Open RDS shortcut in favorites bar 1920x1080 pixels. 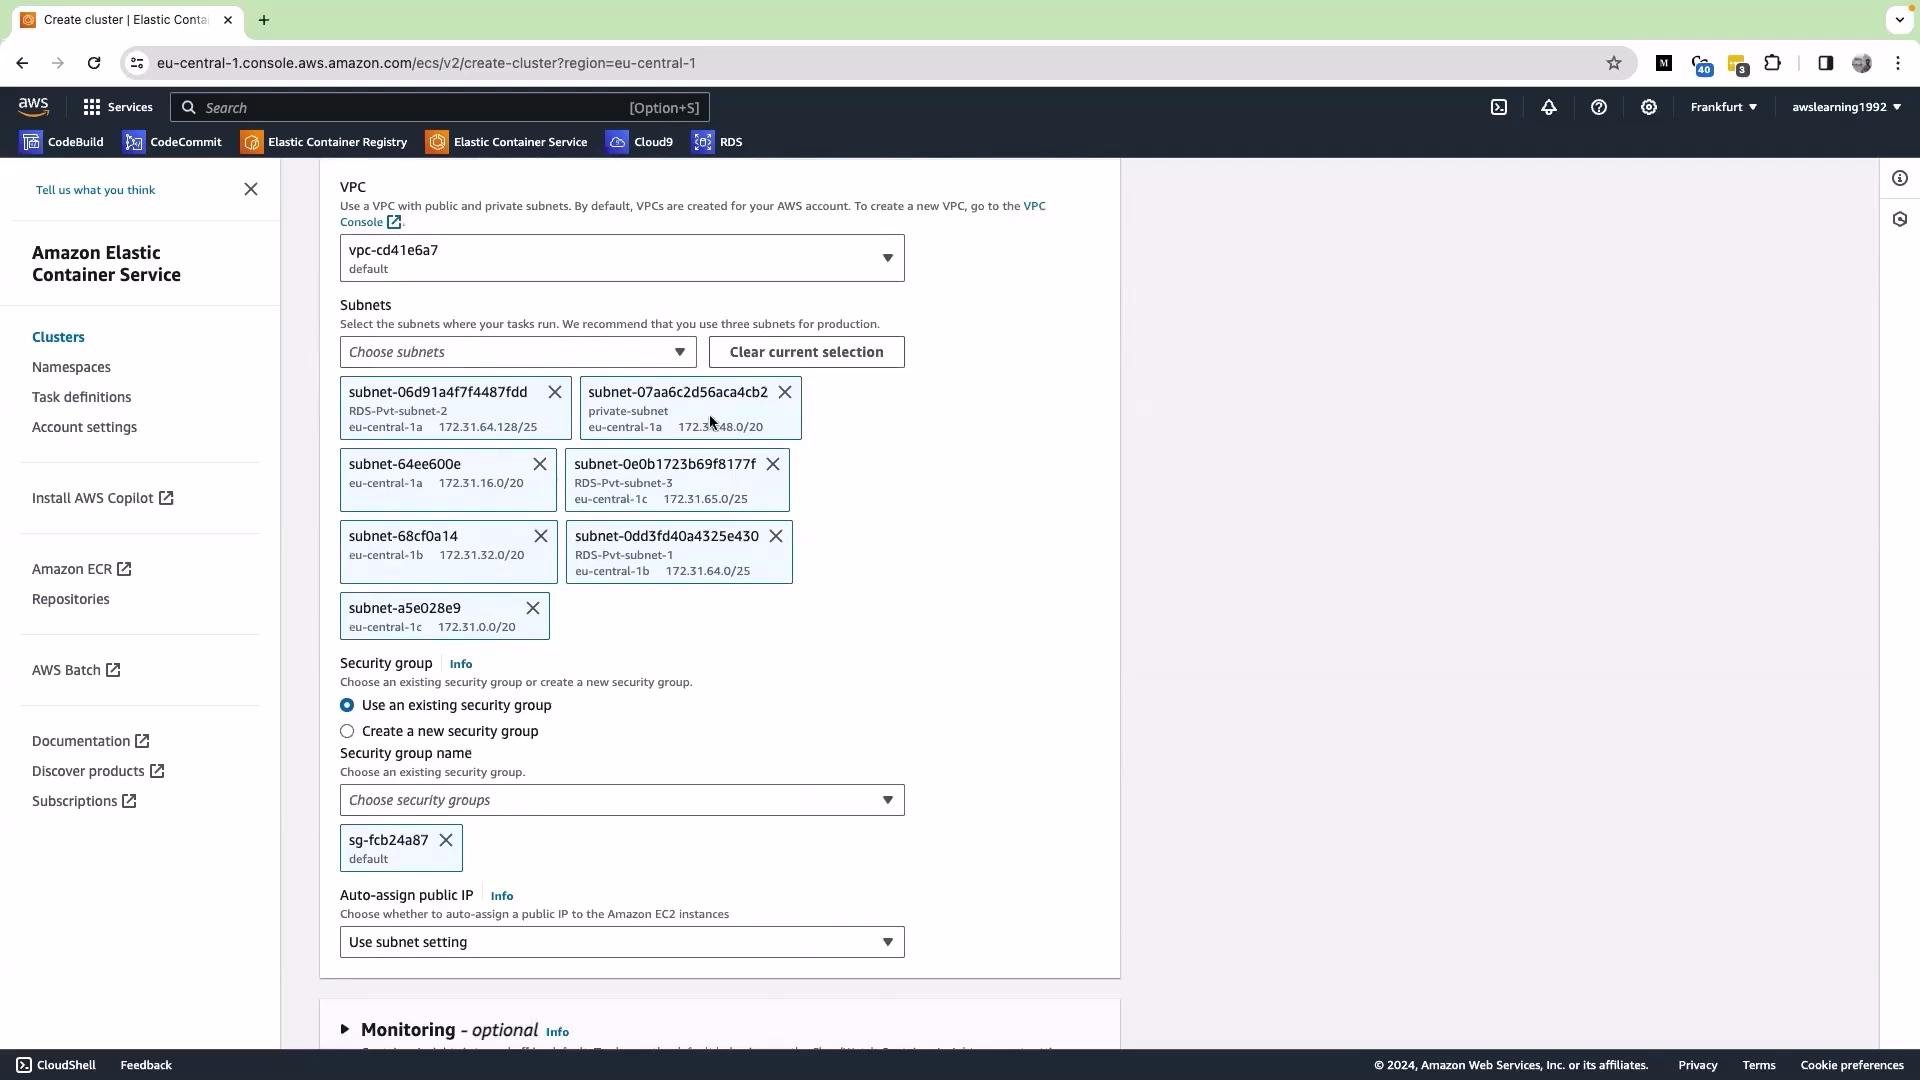718,142
